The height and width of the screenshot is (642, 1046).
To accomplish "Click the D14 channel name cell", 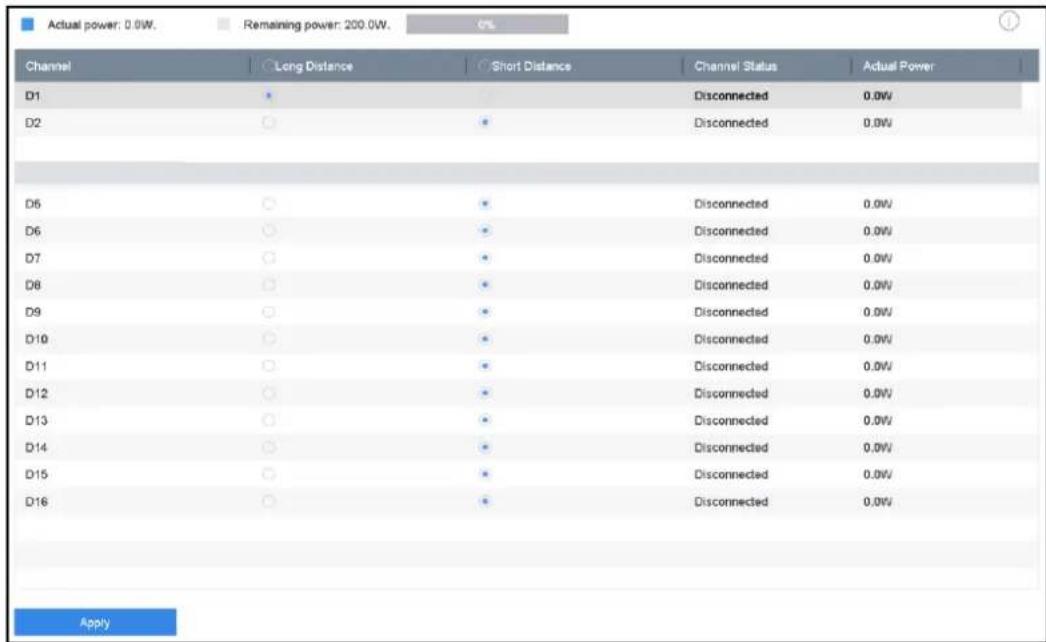I will 36,447.
